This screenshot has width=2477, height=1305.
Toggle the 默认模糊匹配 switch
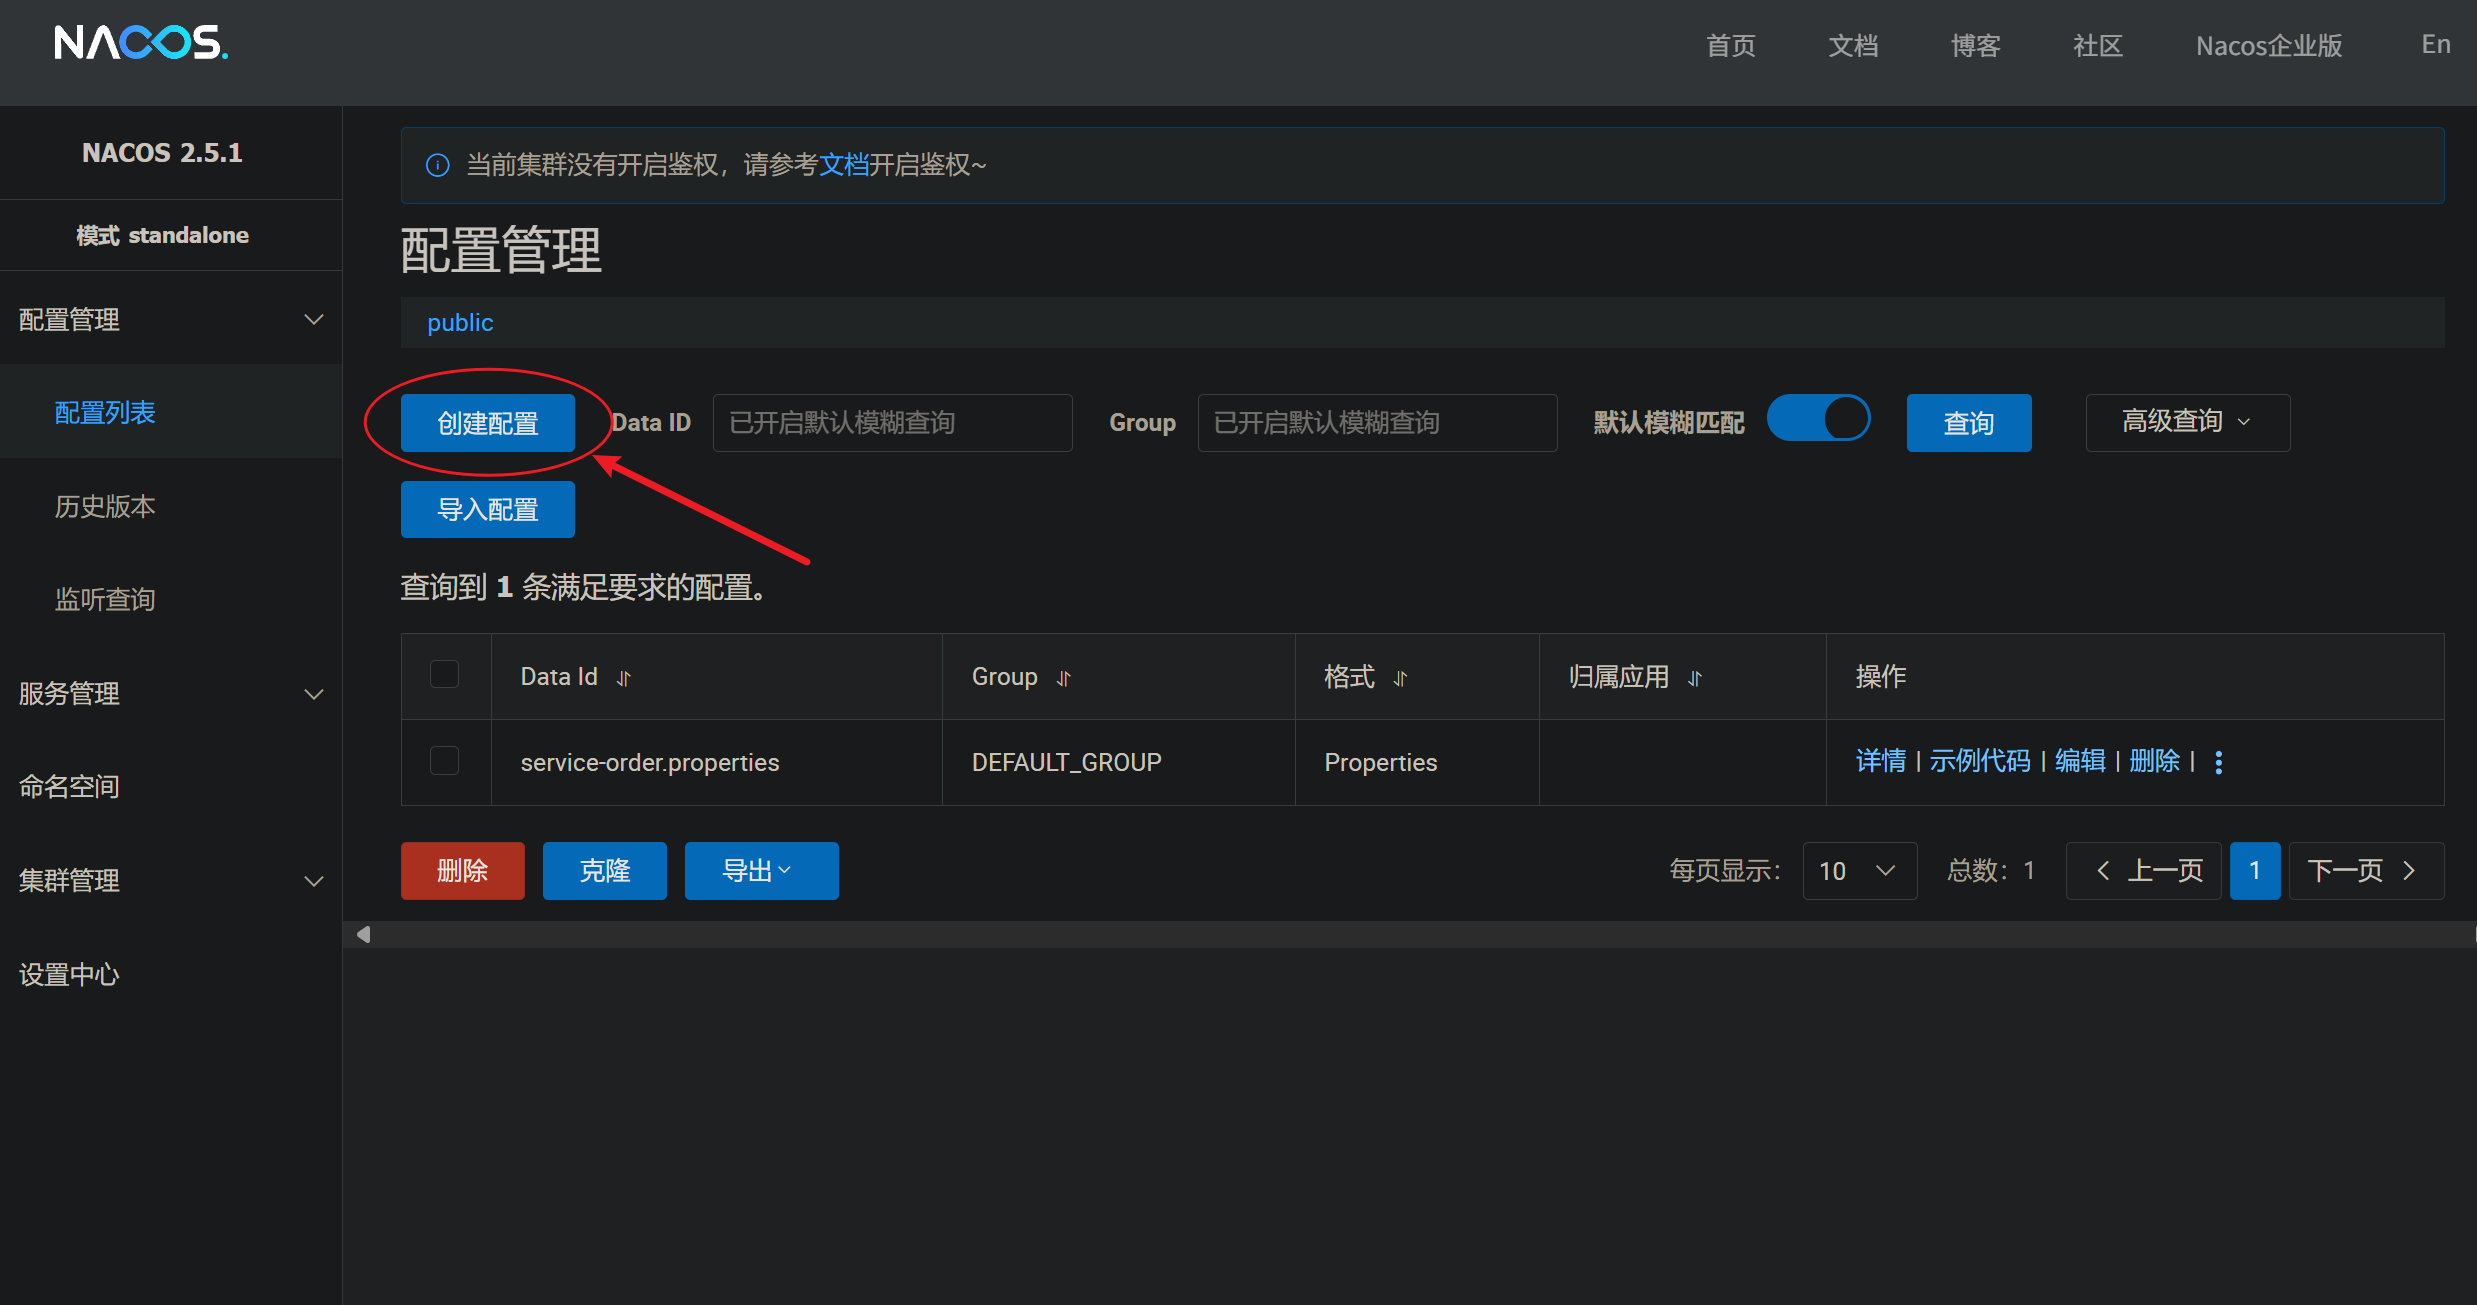[x=1818, y=418]
